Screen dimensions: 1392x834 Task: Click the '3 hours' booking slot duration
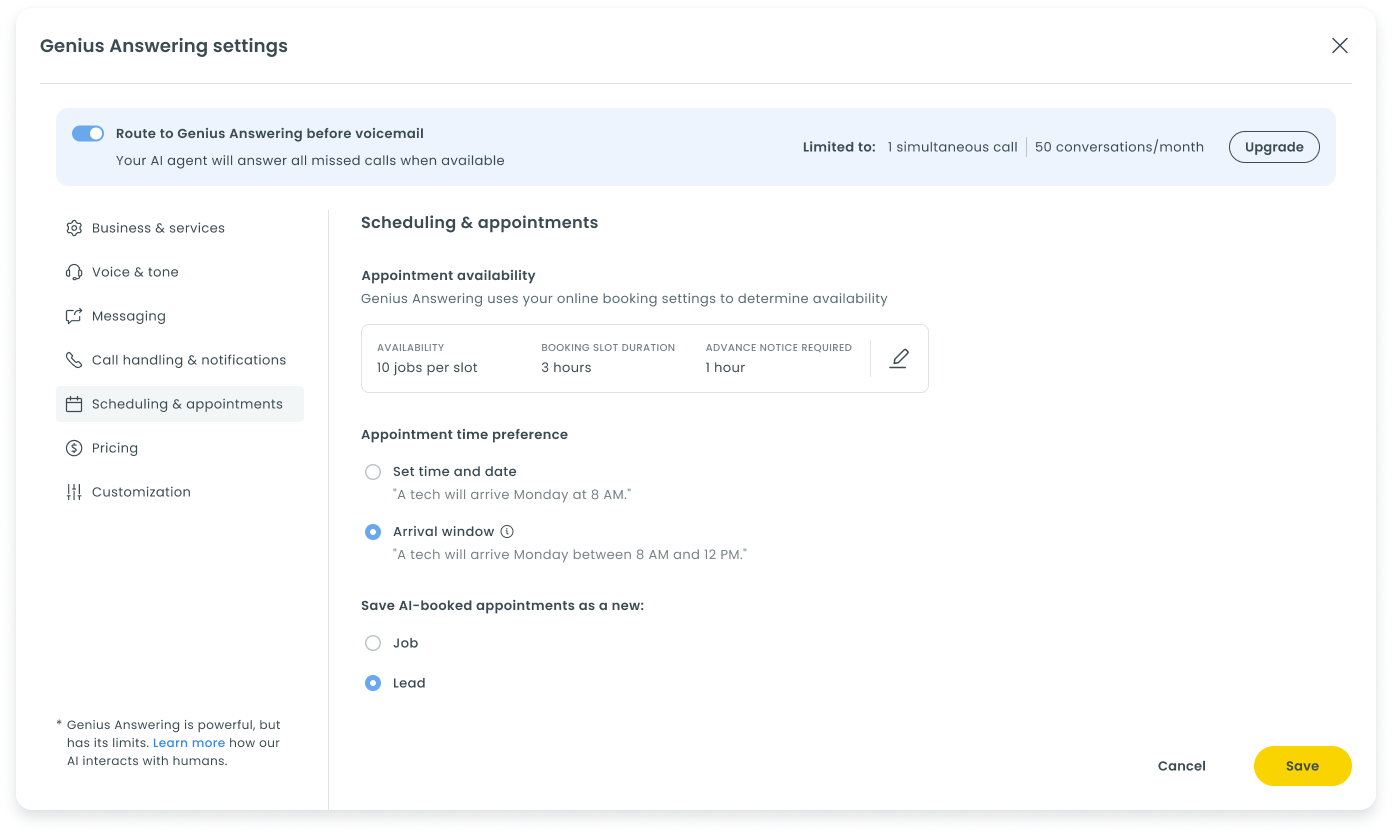click(566, 368)
